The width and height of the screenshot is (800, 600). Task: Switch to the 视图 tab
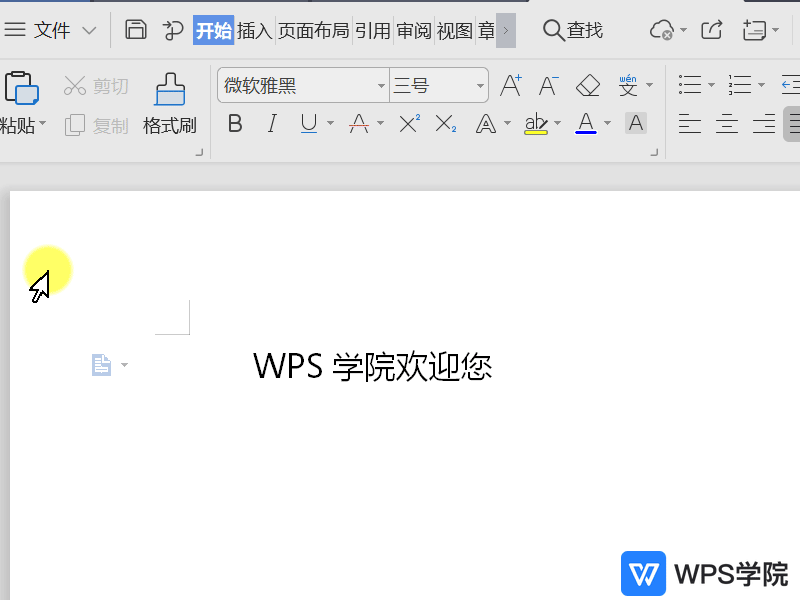pos(455,31)
